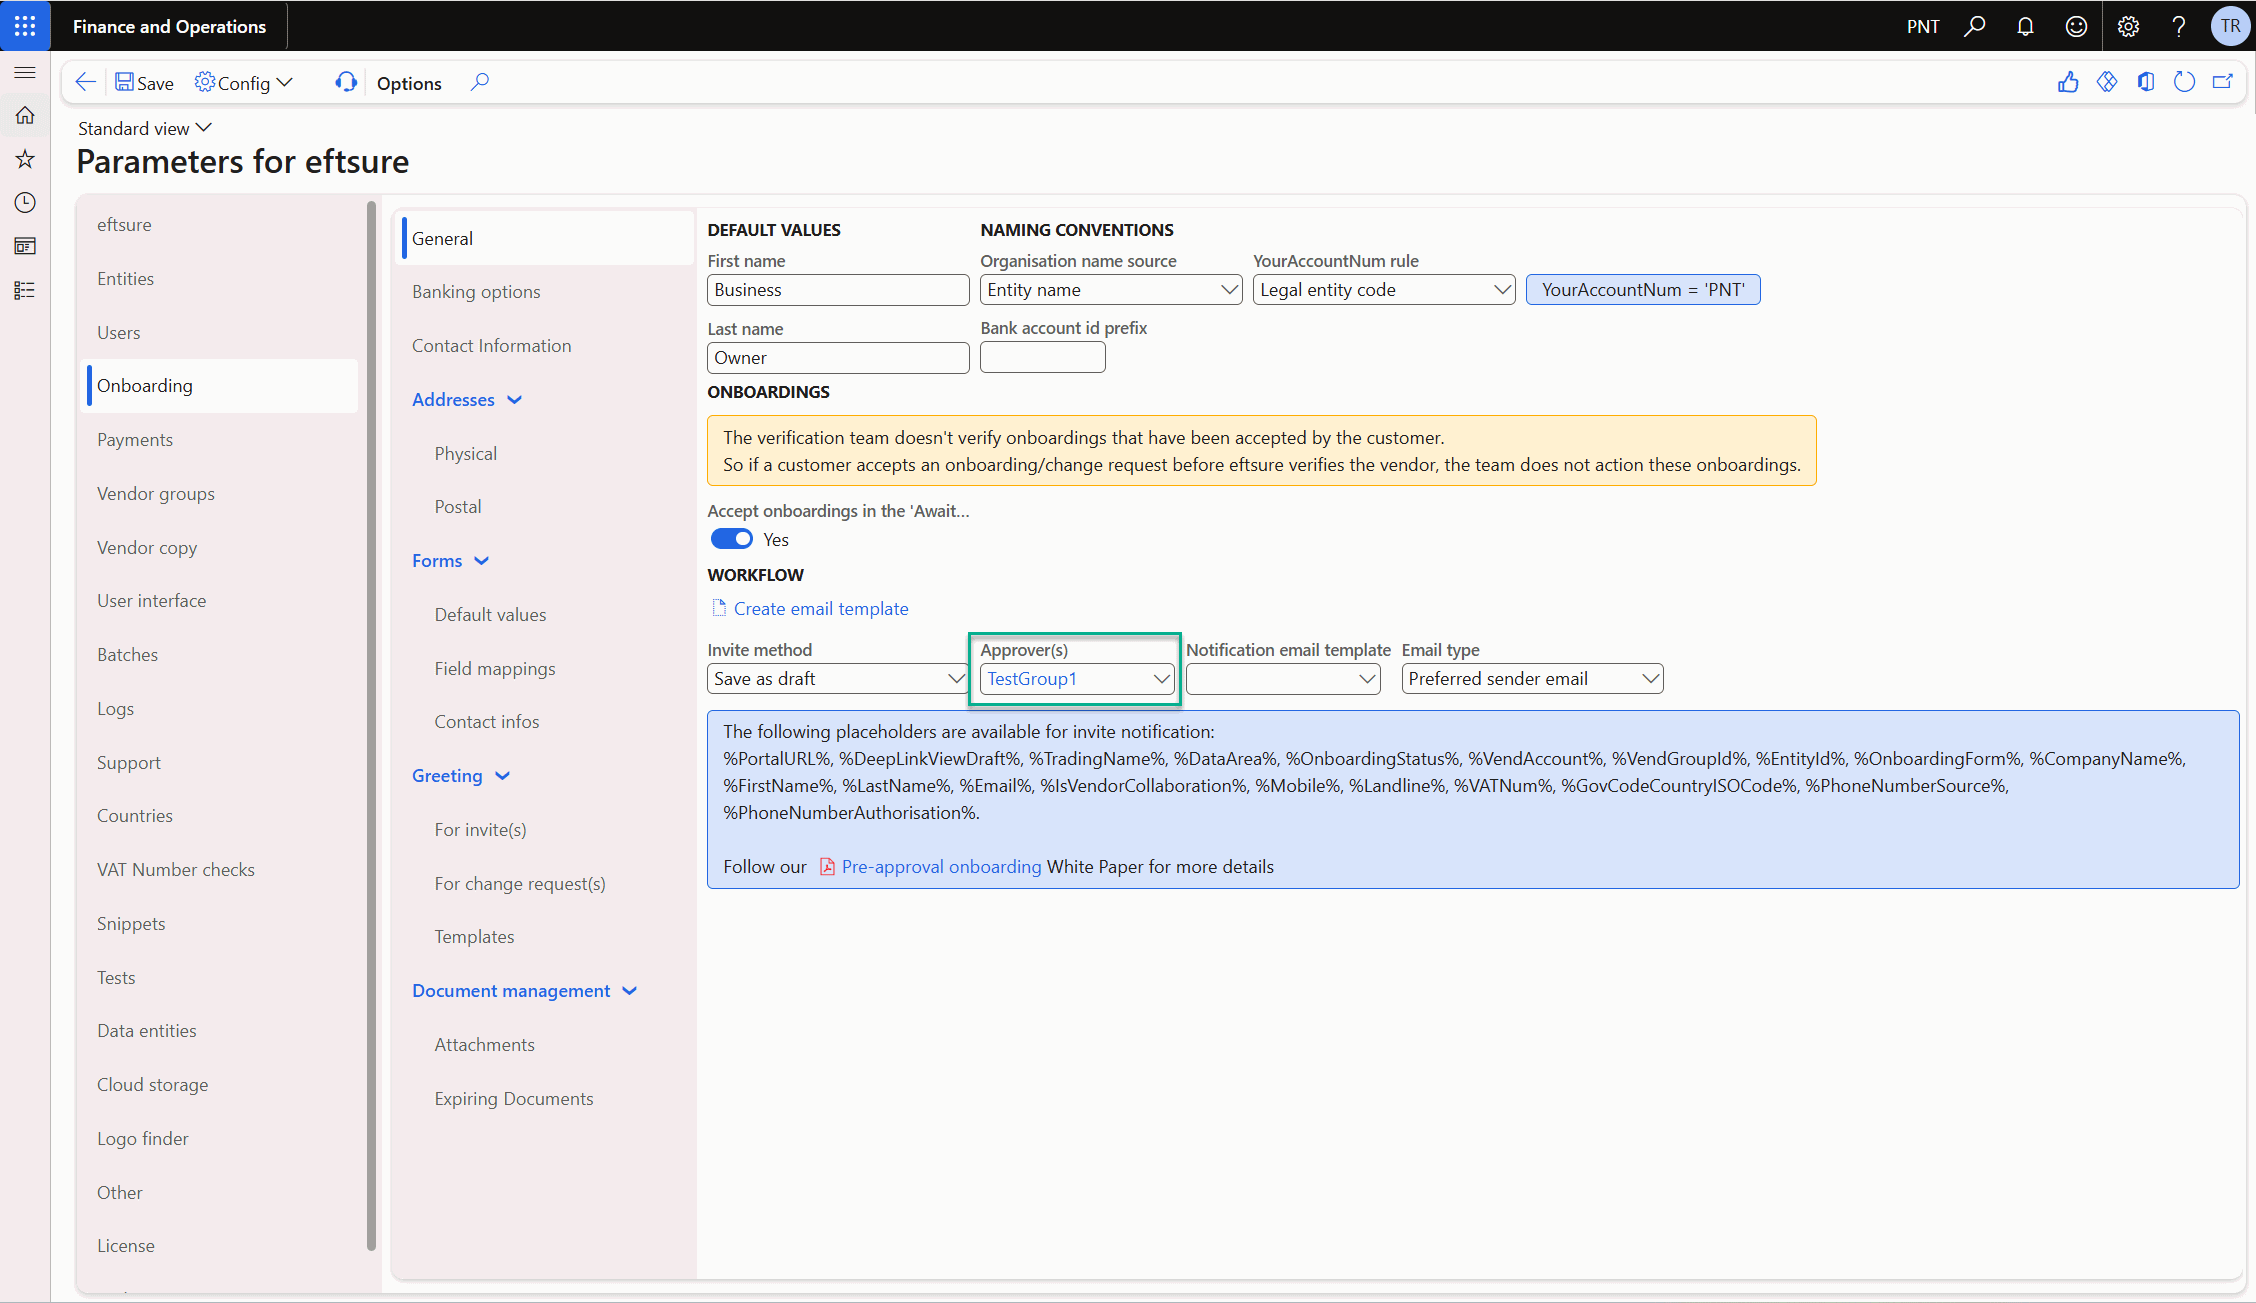Open Recent clock icon in sidebar

25,203
